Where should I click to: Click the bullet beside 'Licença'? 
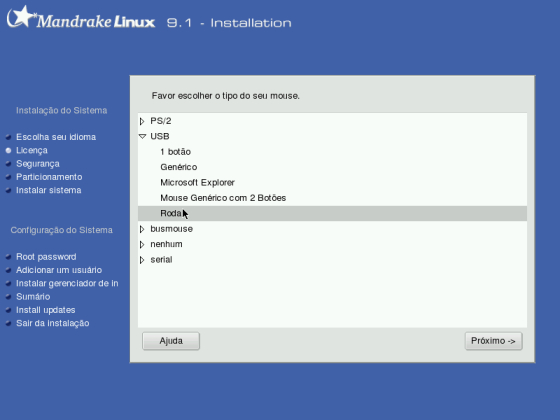tap(9, 150)
